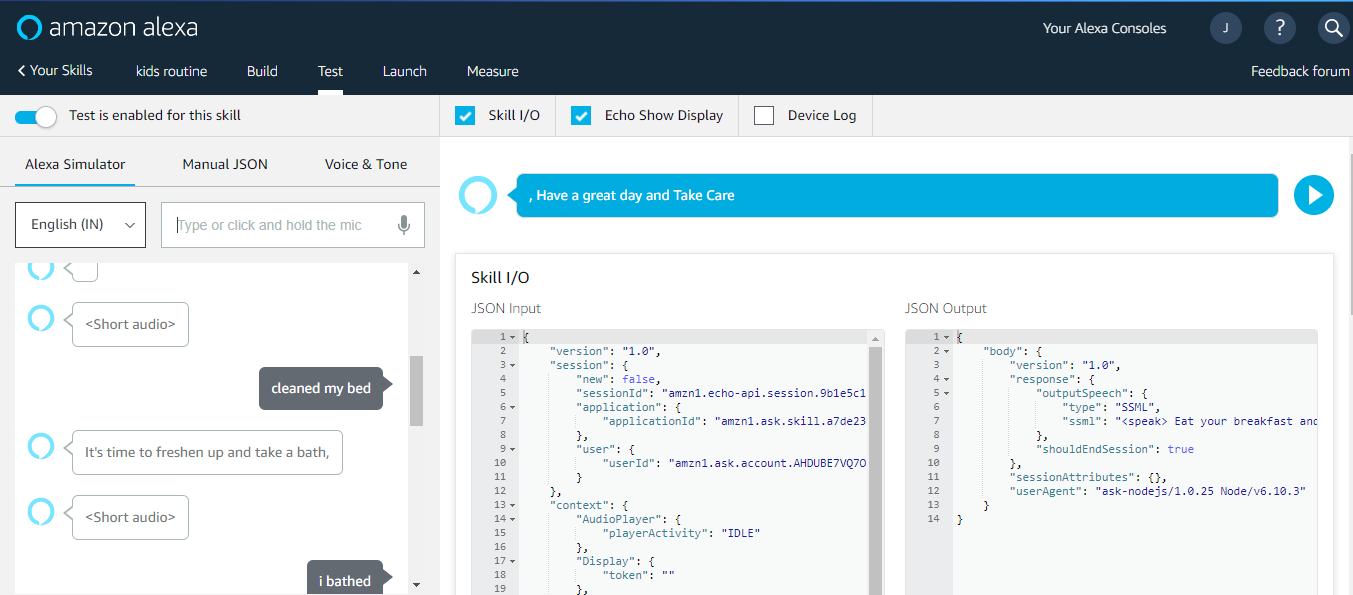Click the userAgent line in JSON Output
This screenshot has height=595, width=1353.
point(1158,491)
